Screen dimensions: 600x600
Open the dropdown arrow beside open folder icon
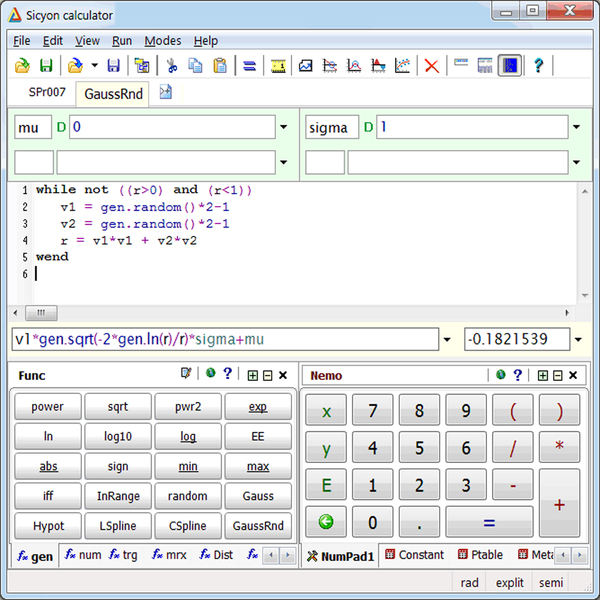point(95,65)
